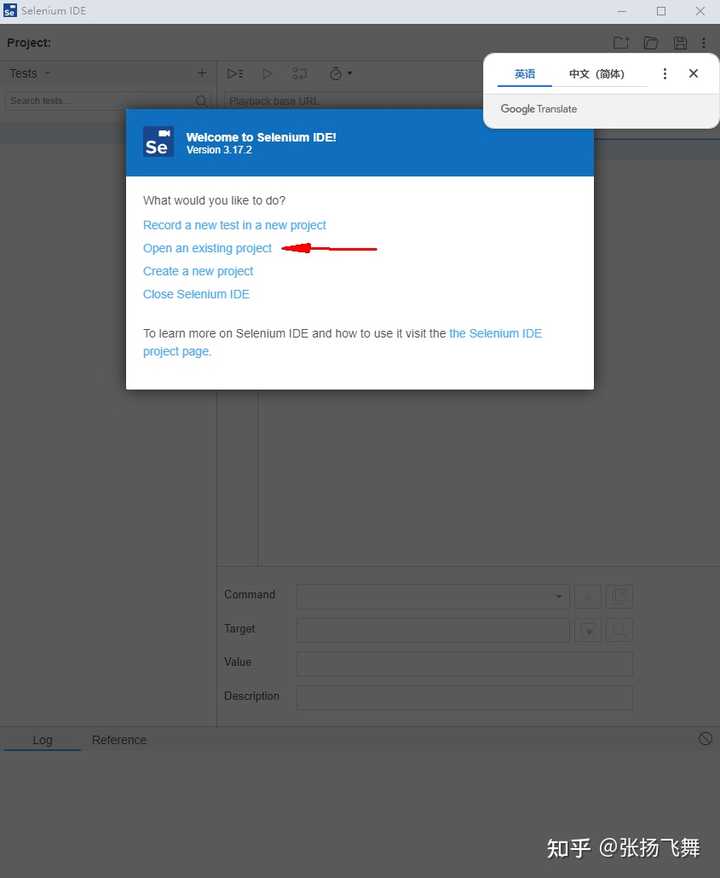Viewport: 720px width, 878px height.
Task: Close the Google Translate popup
Action: (693, 73)
